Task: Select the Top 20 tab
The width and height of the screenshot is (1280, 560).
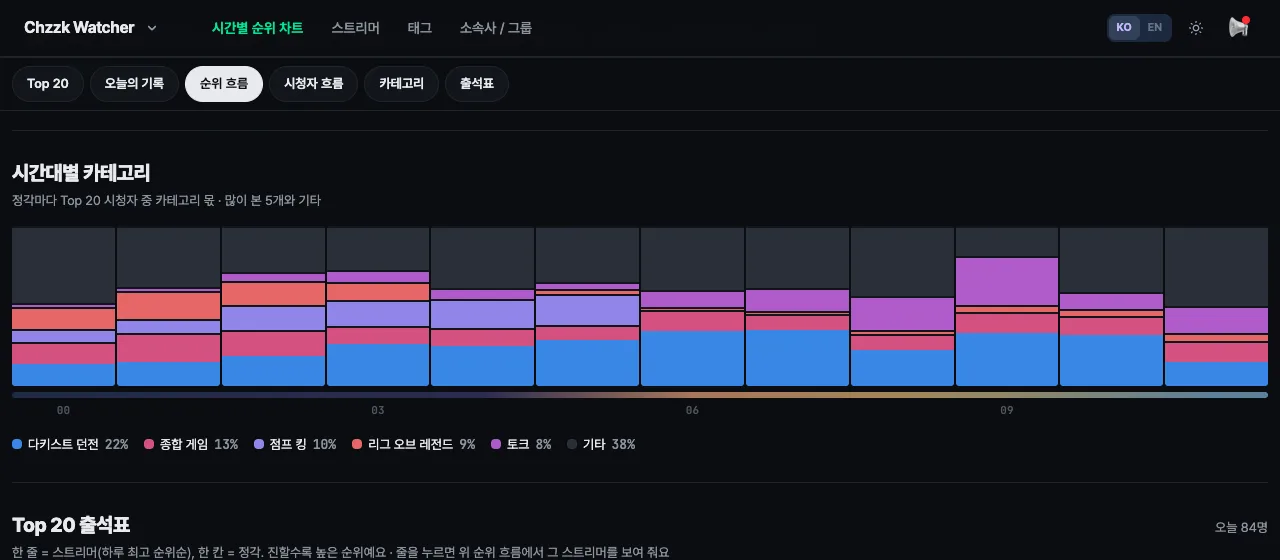Action: [47, 84]
